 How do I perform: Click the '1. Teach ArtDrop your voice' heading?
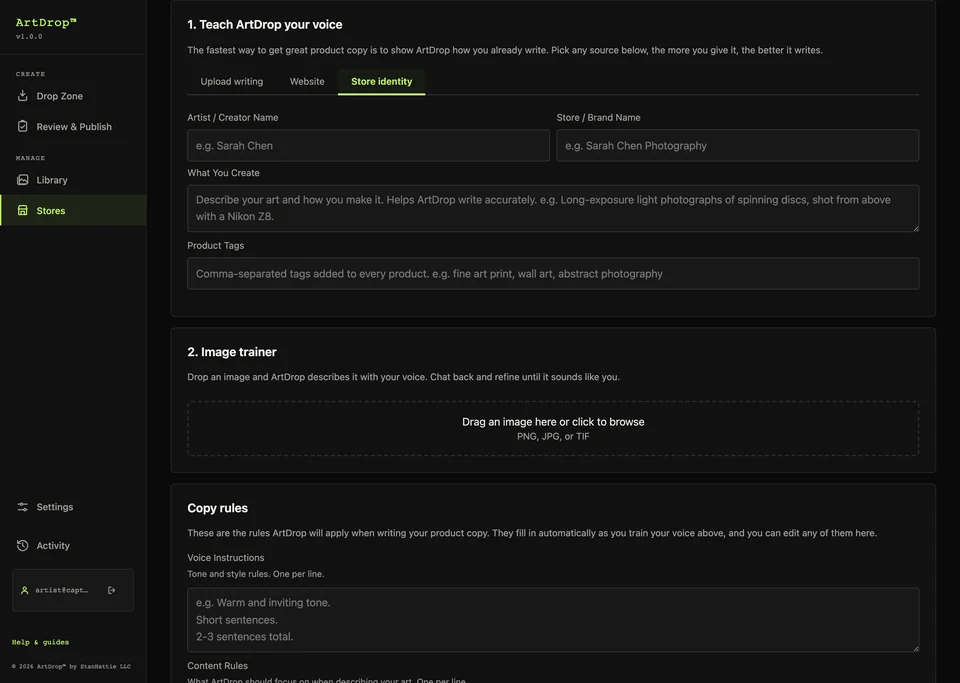pyautogui.click(x=264, y=24)
